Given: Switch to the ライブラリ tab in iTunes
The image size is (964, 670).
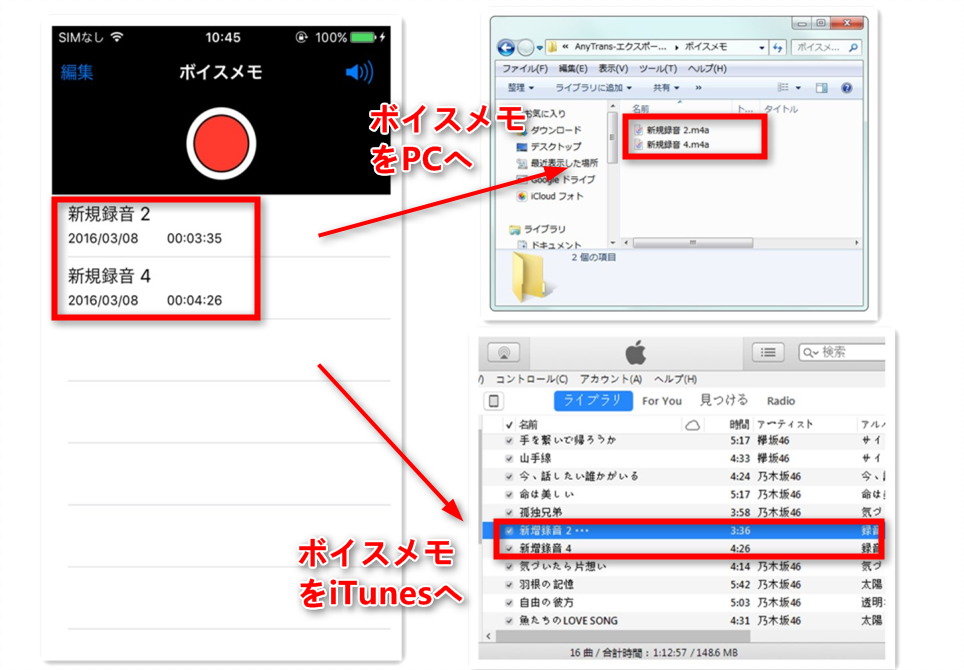Looking at the screenshot, I should click(593, 401).
